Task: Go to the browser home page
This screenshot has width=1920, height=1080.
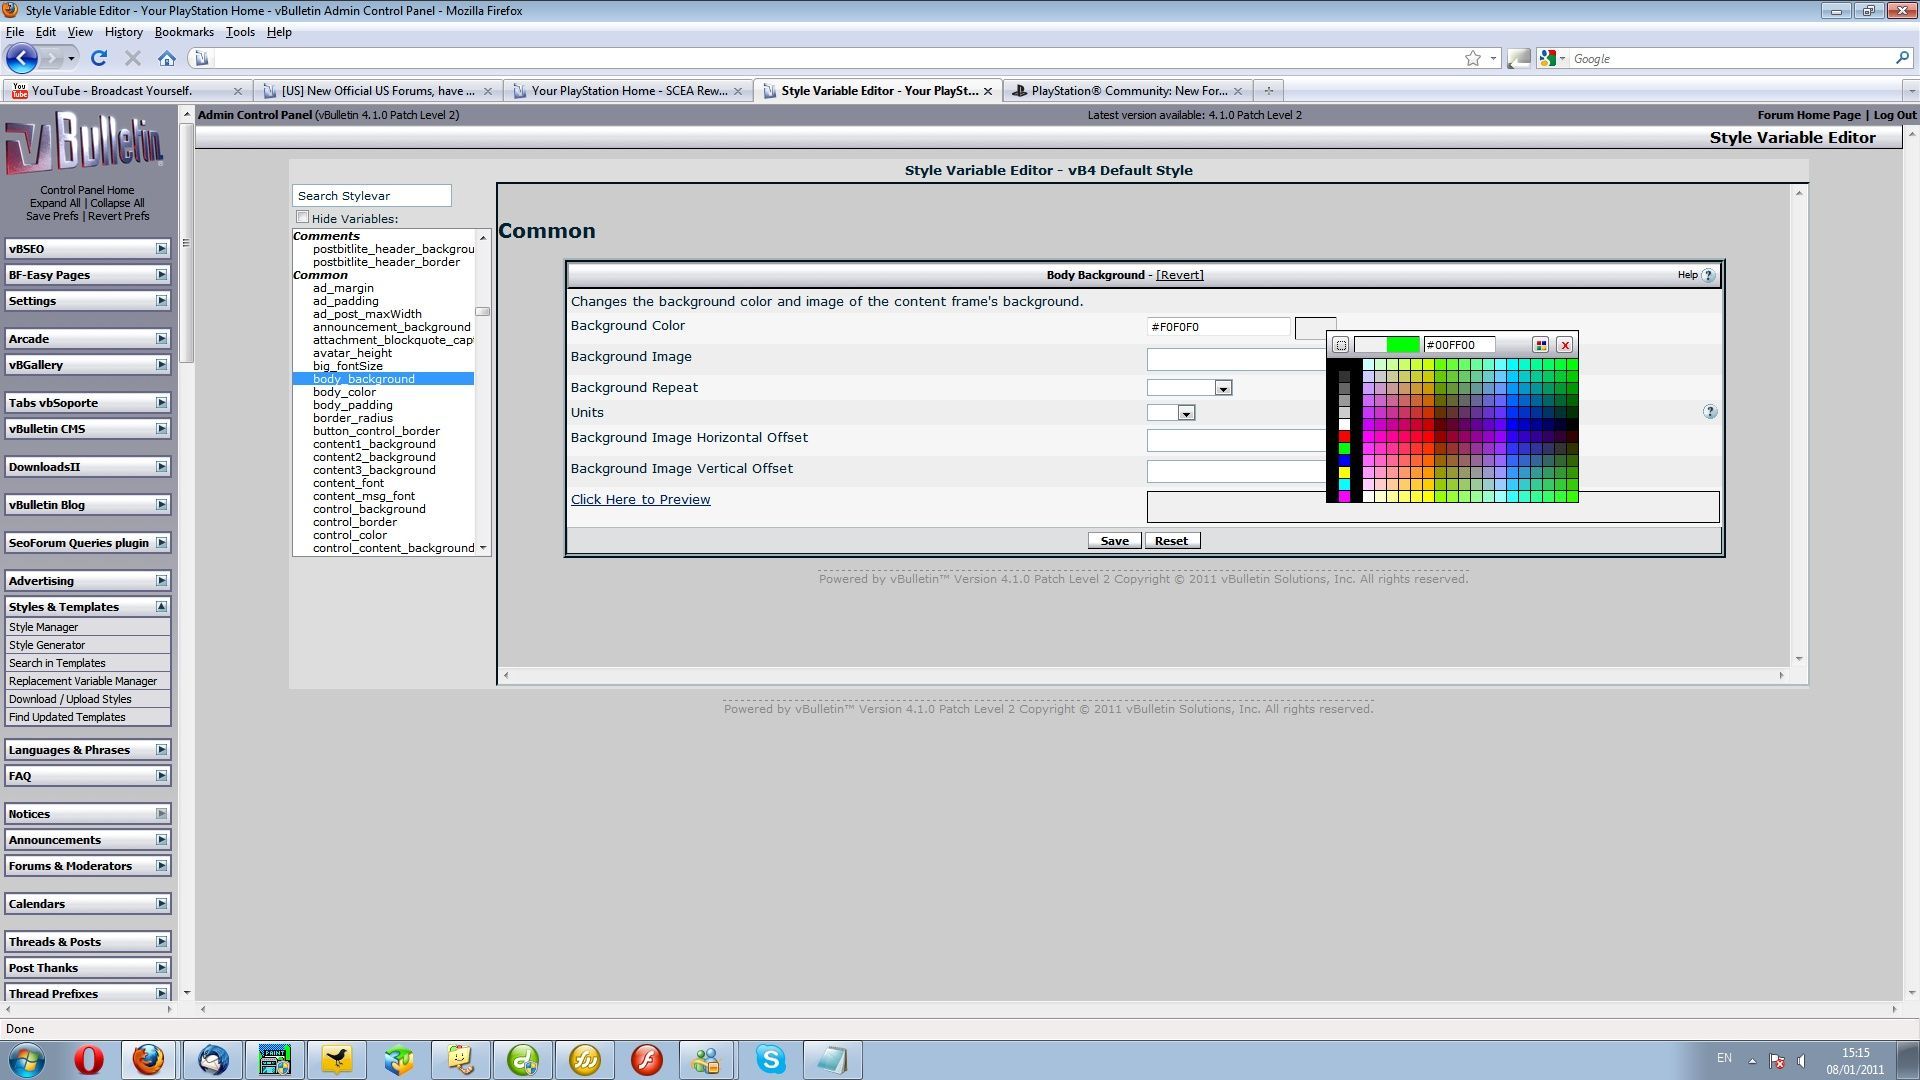Action: 167,58
